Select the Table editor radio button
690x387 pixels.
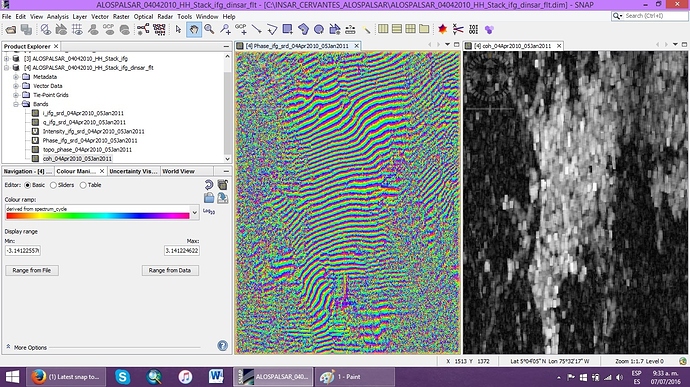83,185
